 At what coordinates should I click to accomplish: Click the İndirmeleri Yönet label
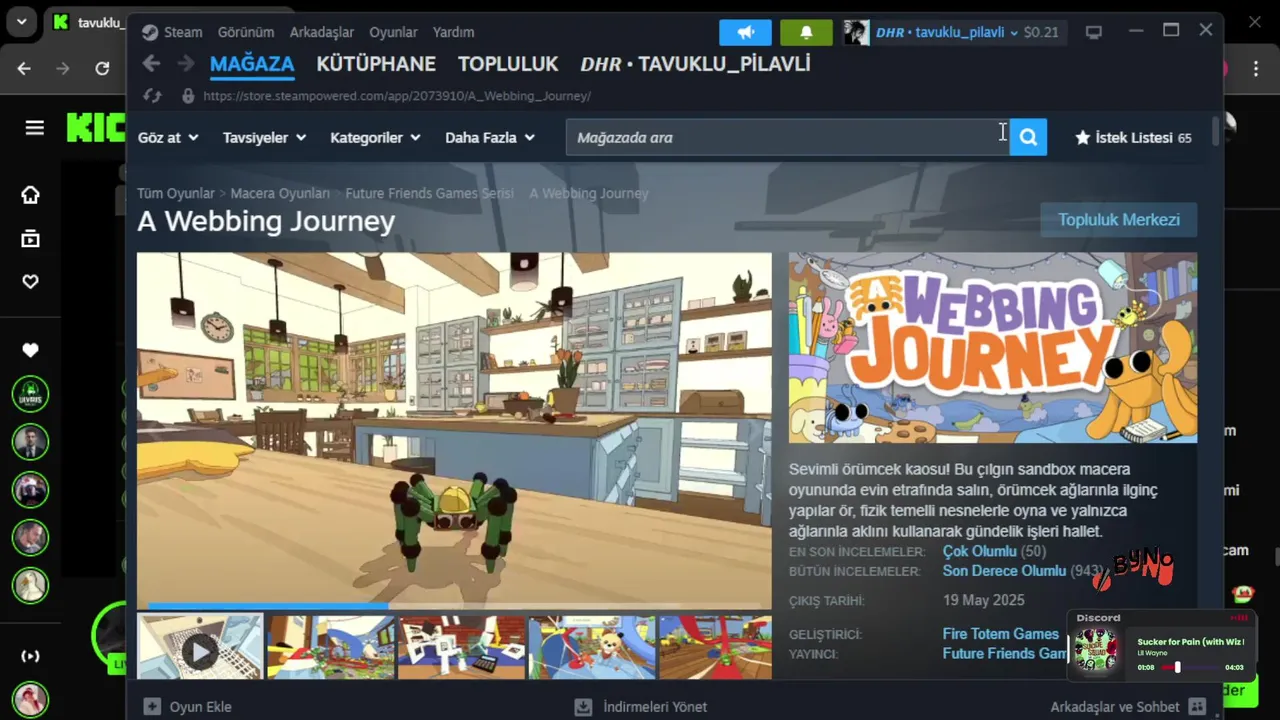pyautogui.click(x=655, y=707)
